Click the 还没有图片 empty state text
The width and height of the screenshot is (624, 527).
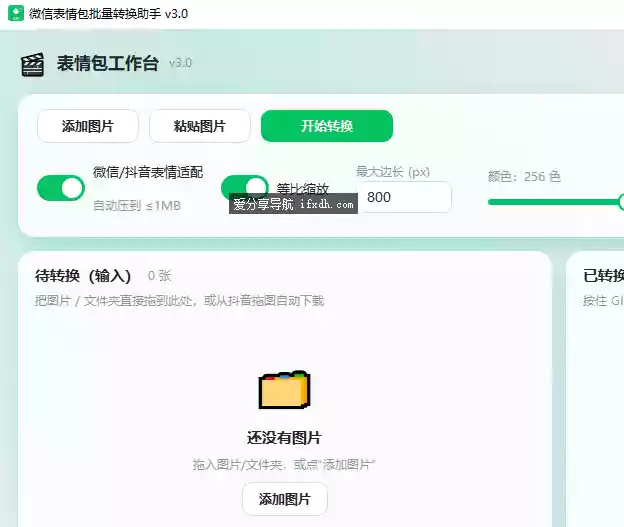click(284, 437)
